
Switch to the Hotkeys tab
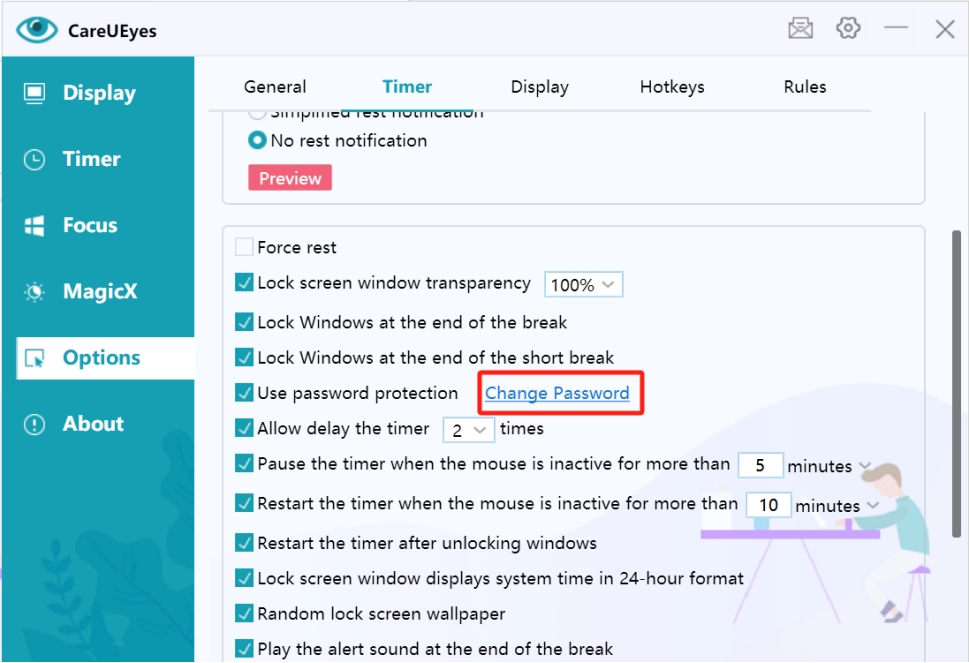[x=672, y=87]
